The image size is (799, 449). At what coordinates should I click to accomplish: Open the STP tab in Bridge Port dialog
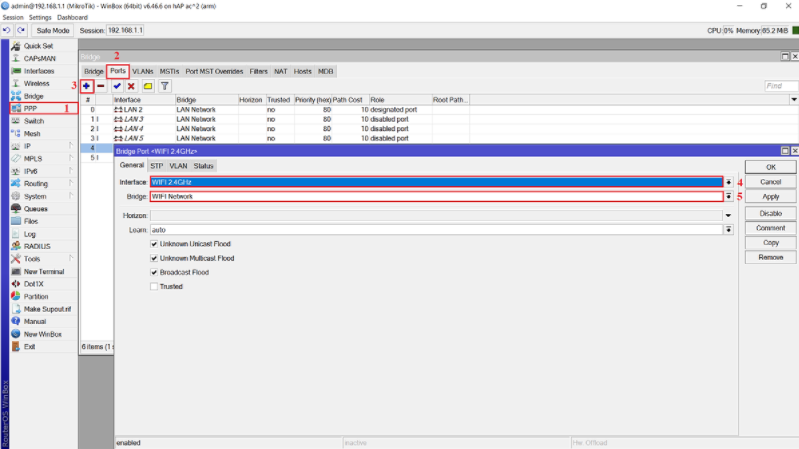click(157, 165)
